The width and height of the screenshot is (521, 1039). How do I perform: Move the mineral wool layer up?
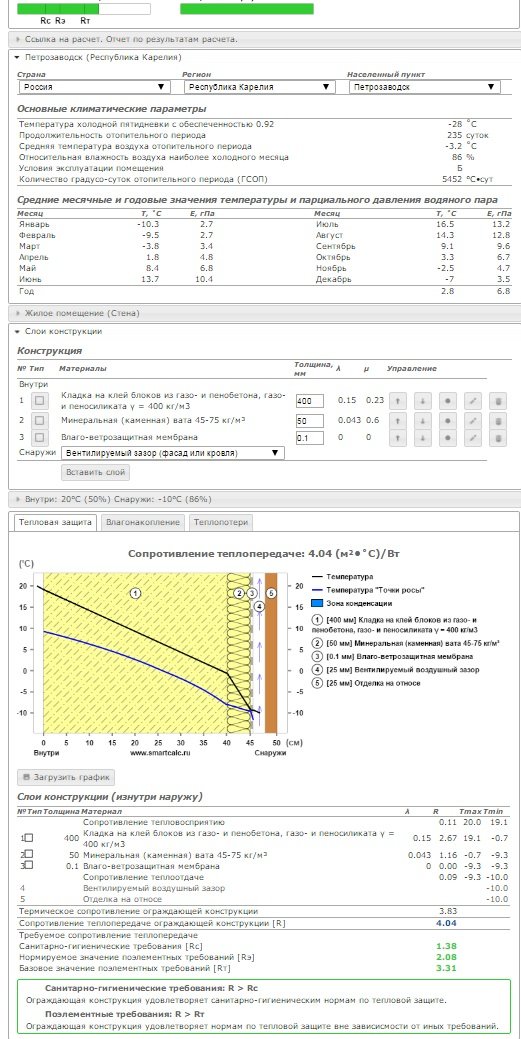(398, 420)
